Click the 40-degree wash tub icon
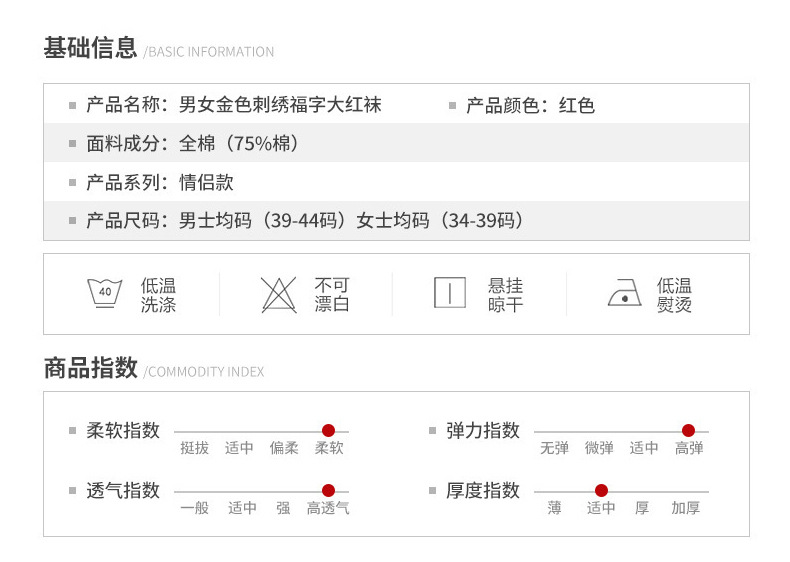This screenshot has width=790, height=562. 105,293
